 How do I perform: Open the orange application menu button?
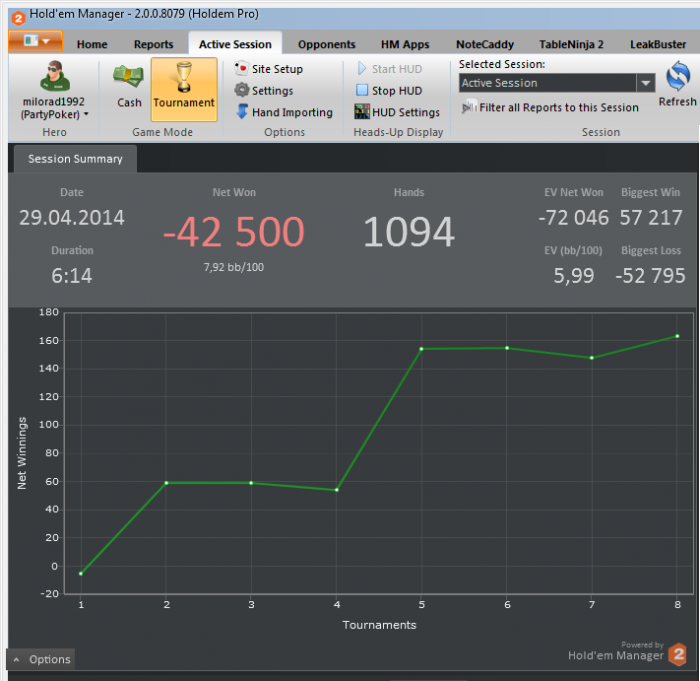[x=35, y=41]
